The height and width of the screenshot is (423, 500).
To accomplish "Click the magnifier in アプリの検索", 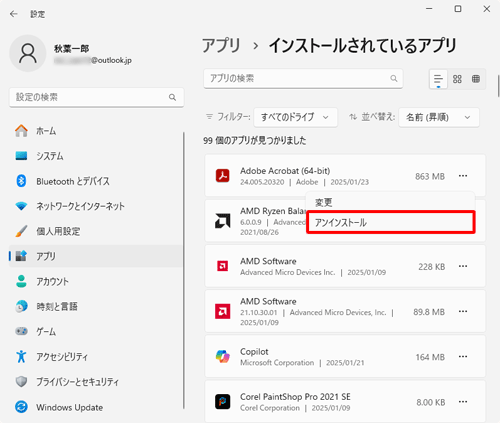I will tap(394, 79).
